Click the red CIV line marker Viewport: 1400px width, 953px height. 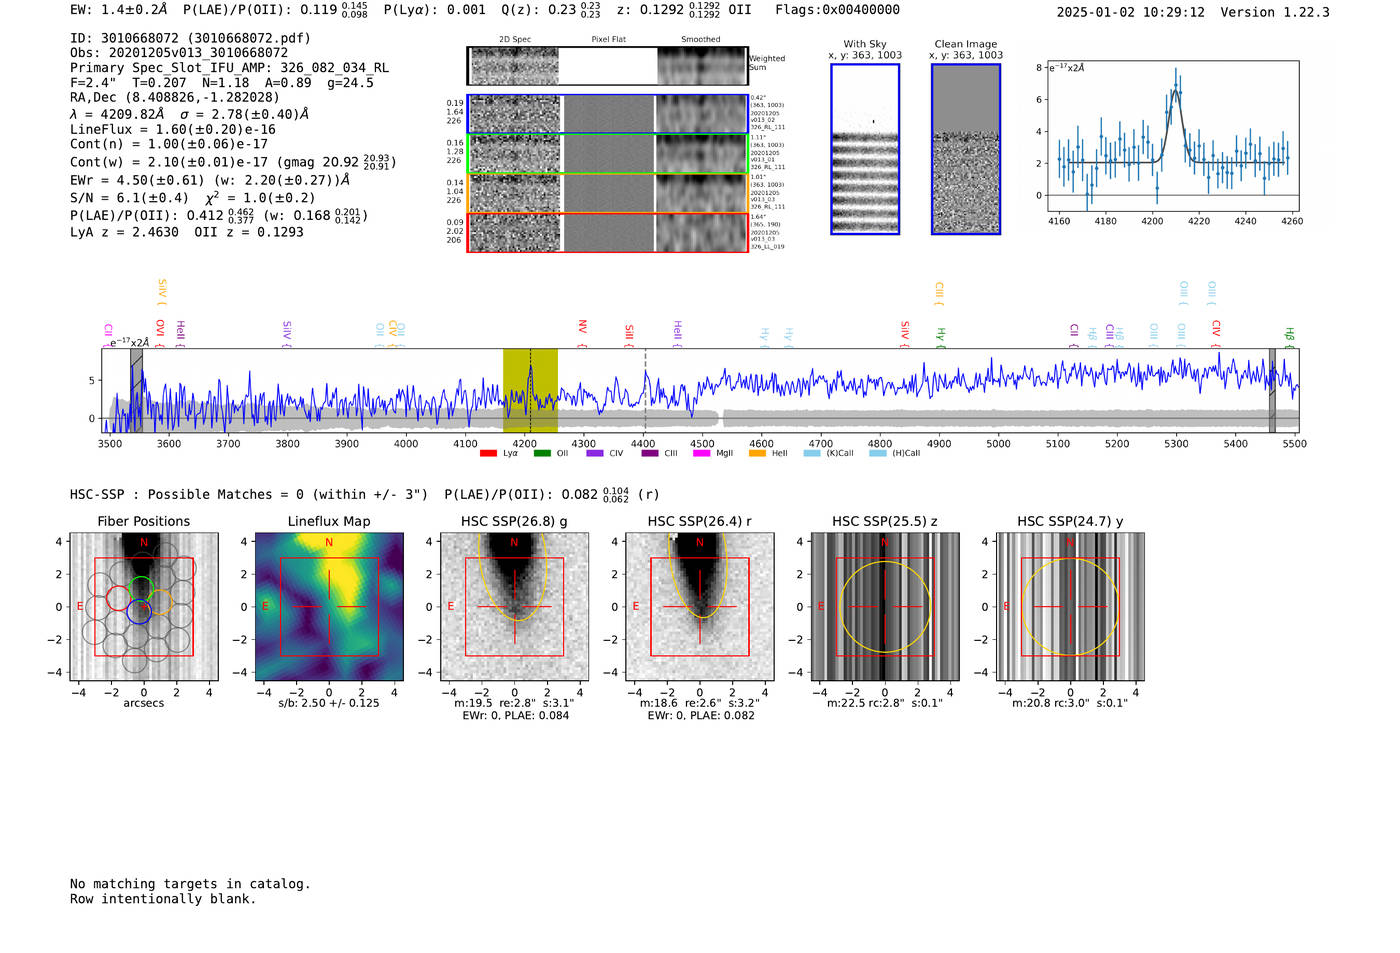tap(1216, 332)
